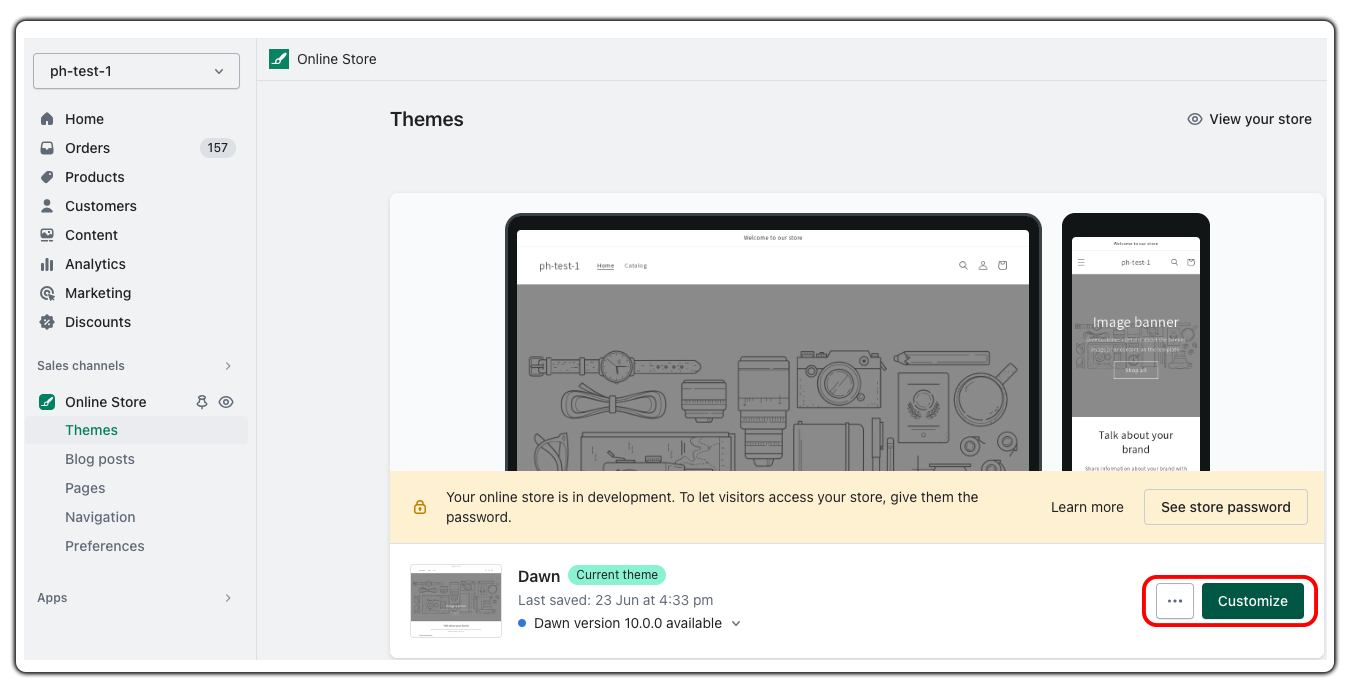
Task: Click the Discounts badge icon
Action: (47, 322)
